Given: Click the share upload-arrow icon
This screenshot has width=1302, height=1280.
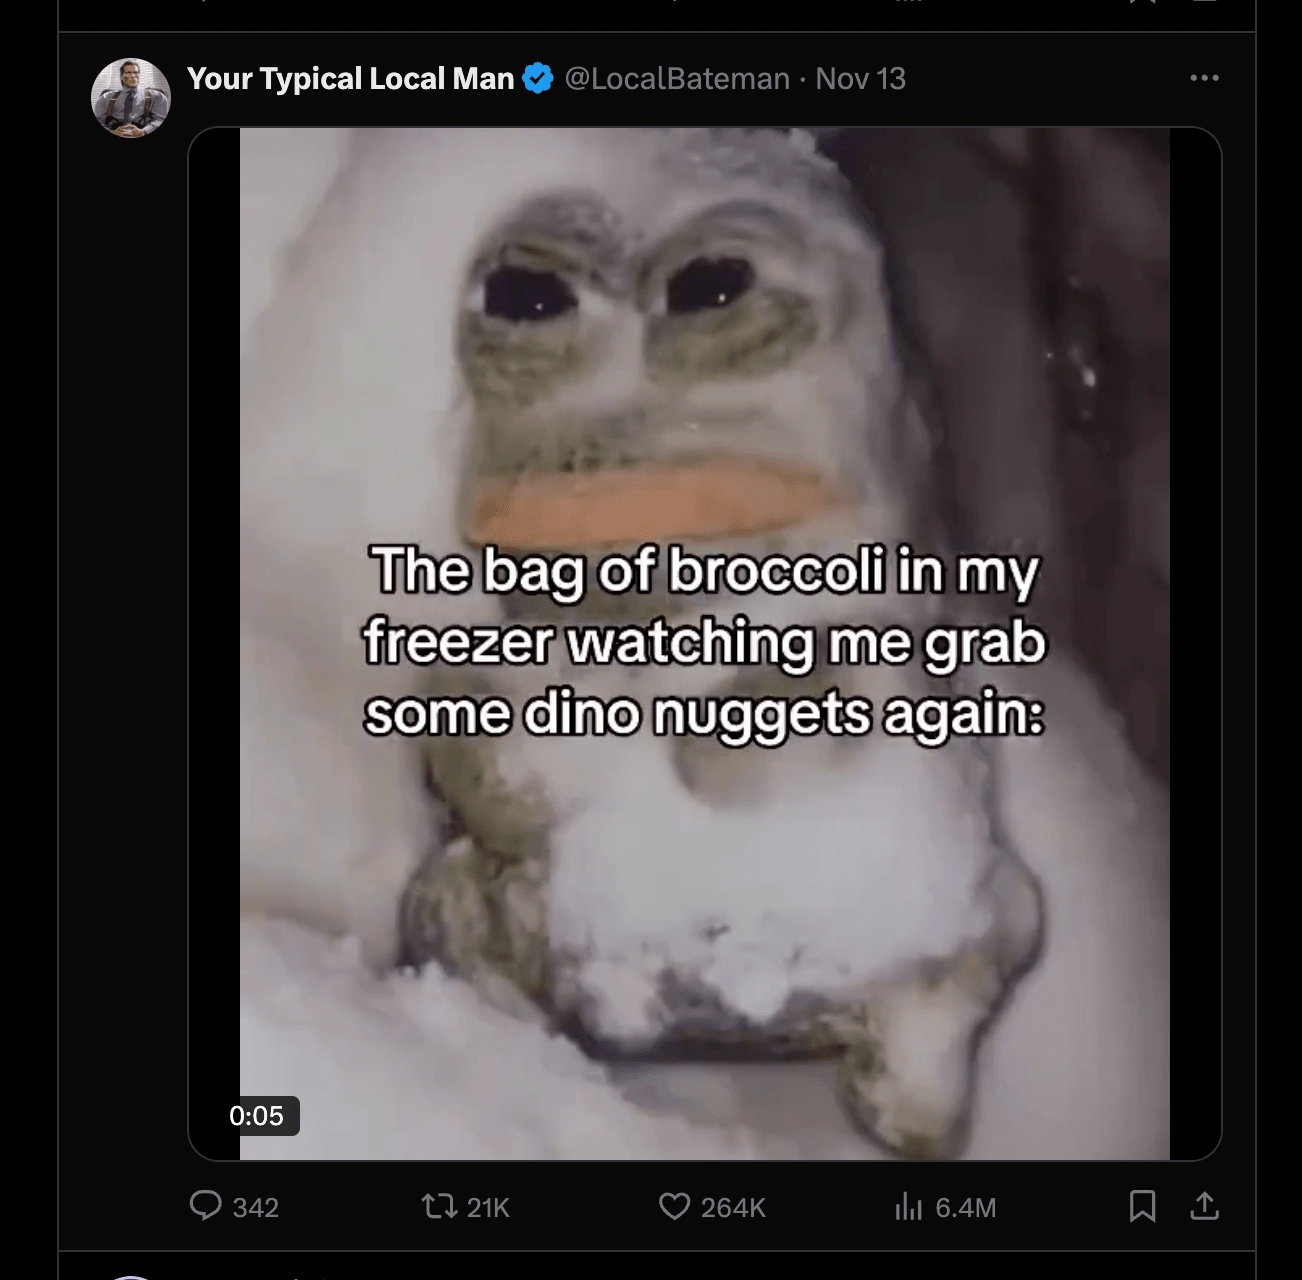Looking at the screenshot, I should (x=1205, y=1206).
